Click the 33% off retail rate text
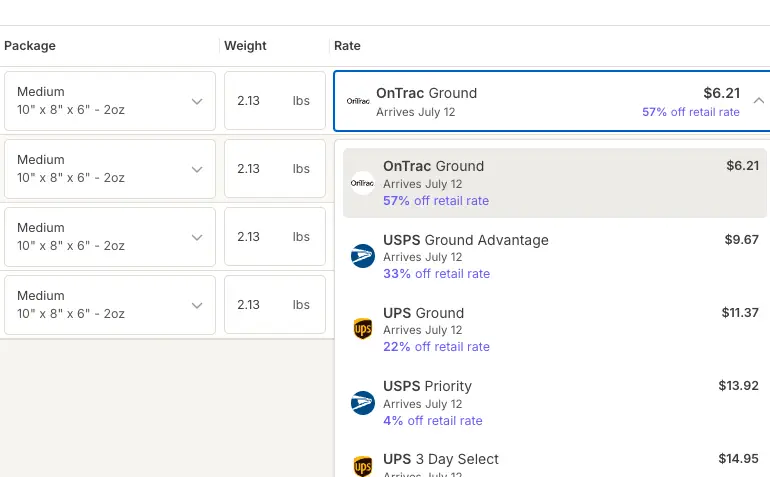Viewport: 770px width, 477px height. click(437, 274)
